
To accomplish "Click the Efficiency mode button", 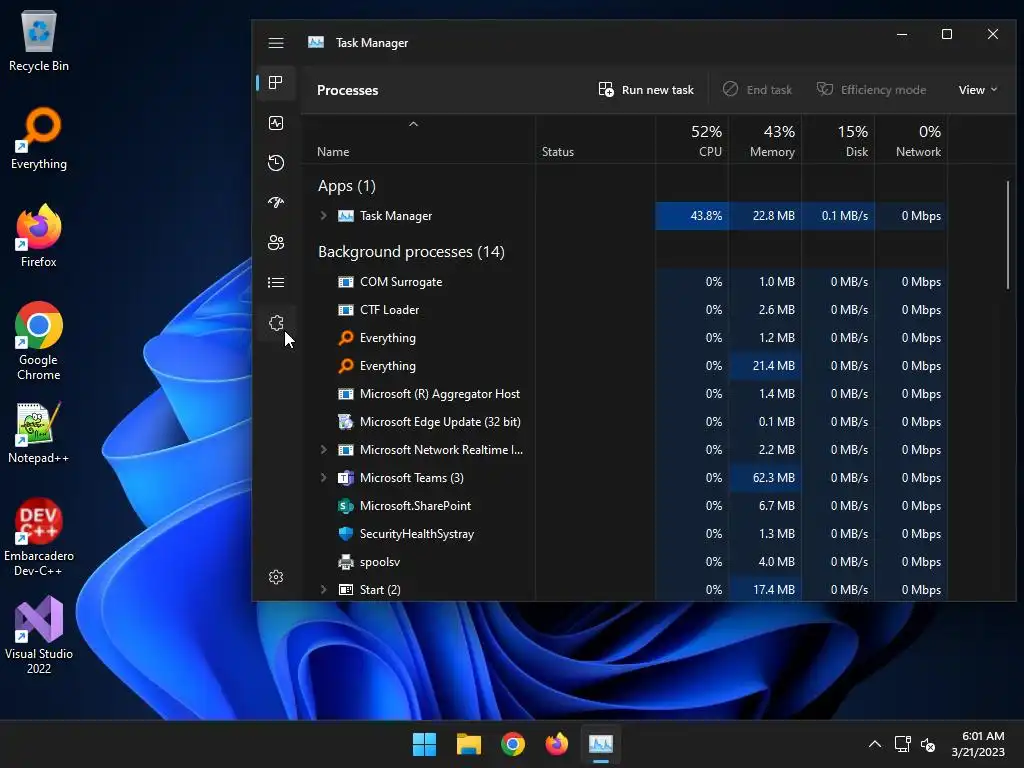I will (x=871, y=90).
